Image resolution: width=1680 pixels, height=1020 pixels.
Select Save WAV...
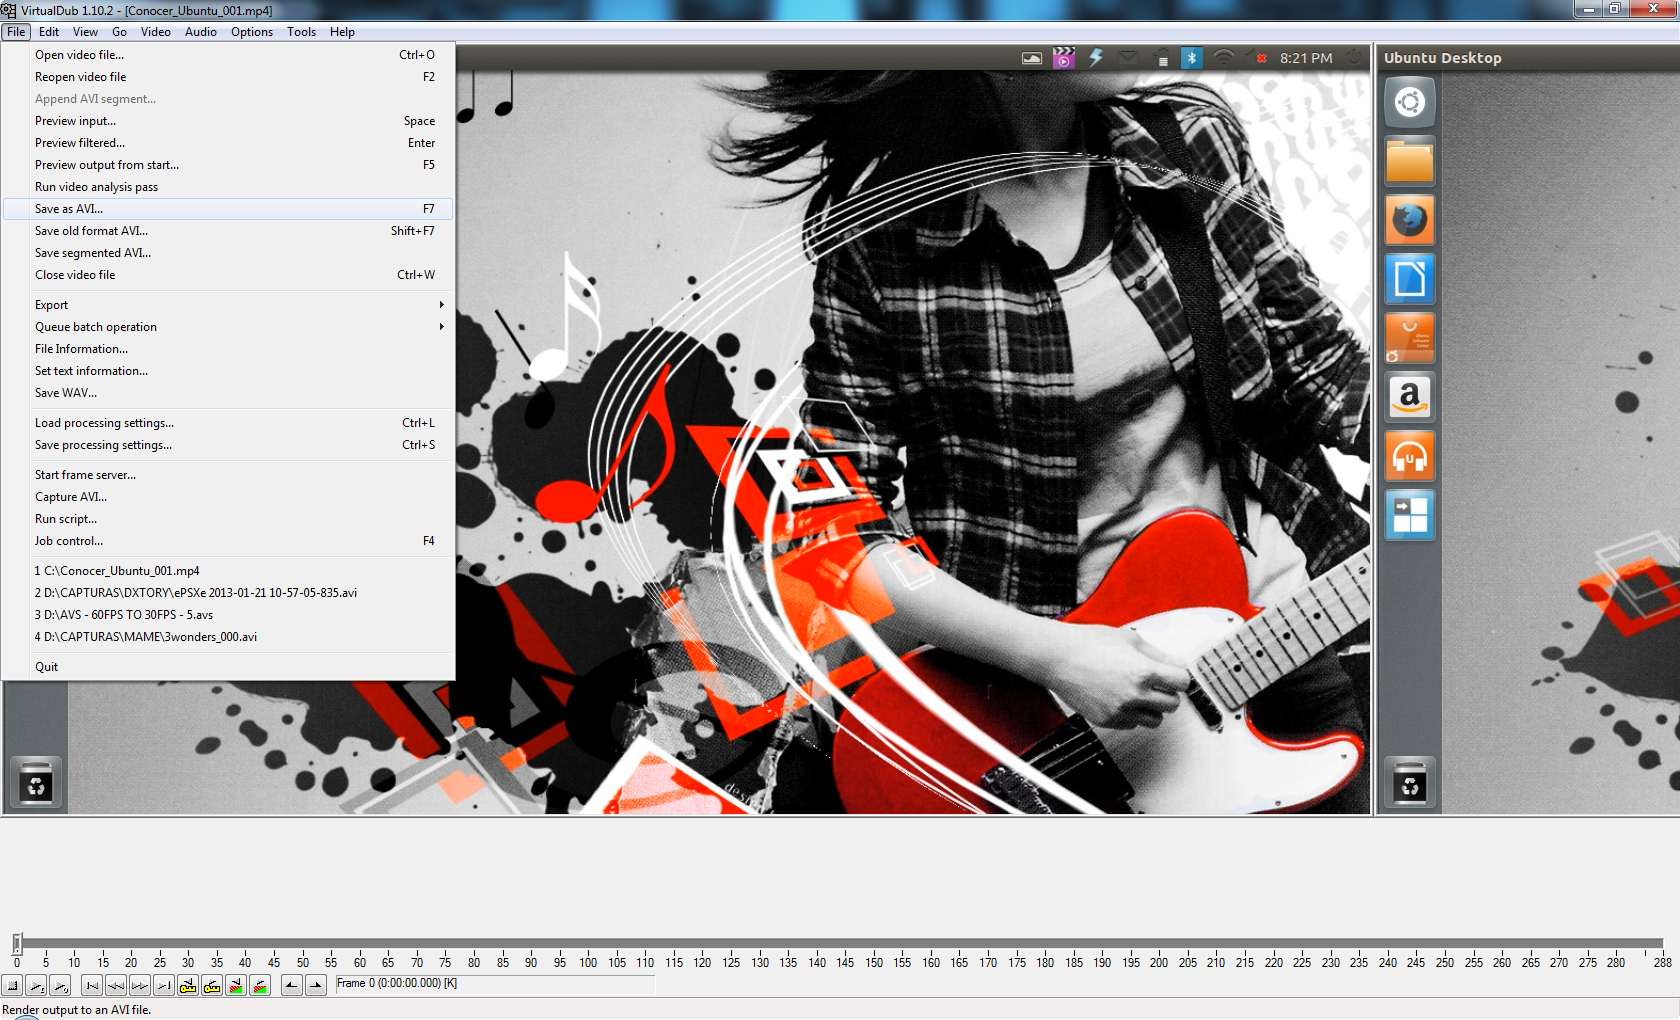228,393
